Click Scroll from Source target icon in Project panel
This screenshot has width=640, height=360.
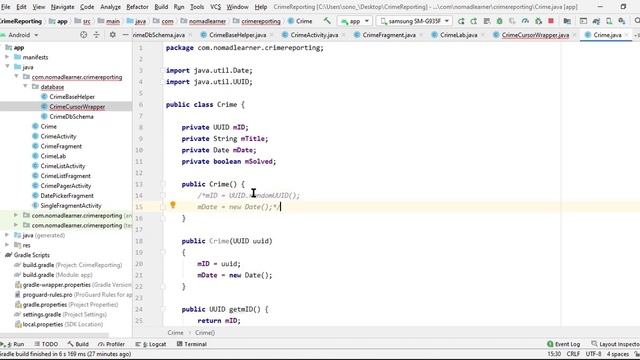84,35
